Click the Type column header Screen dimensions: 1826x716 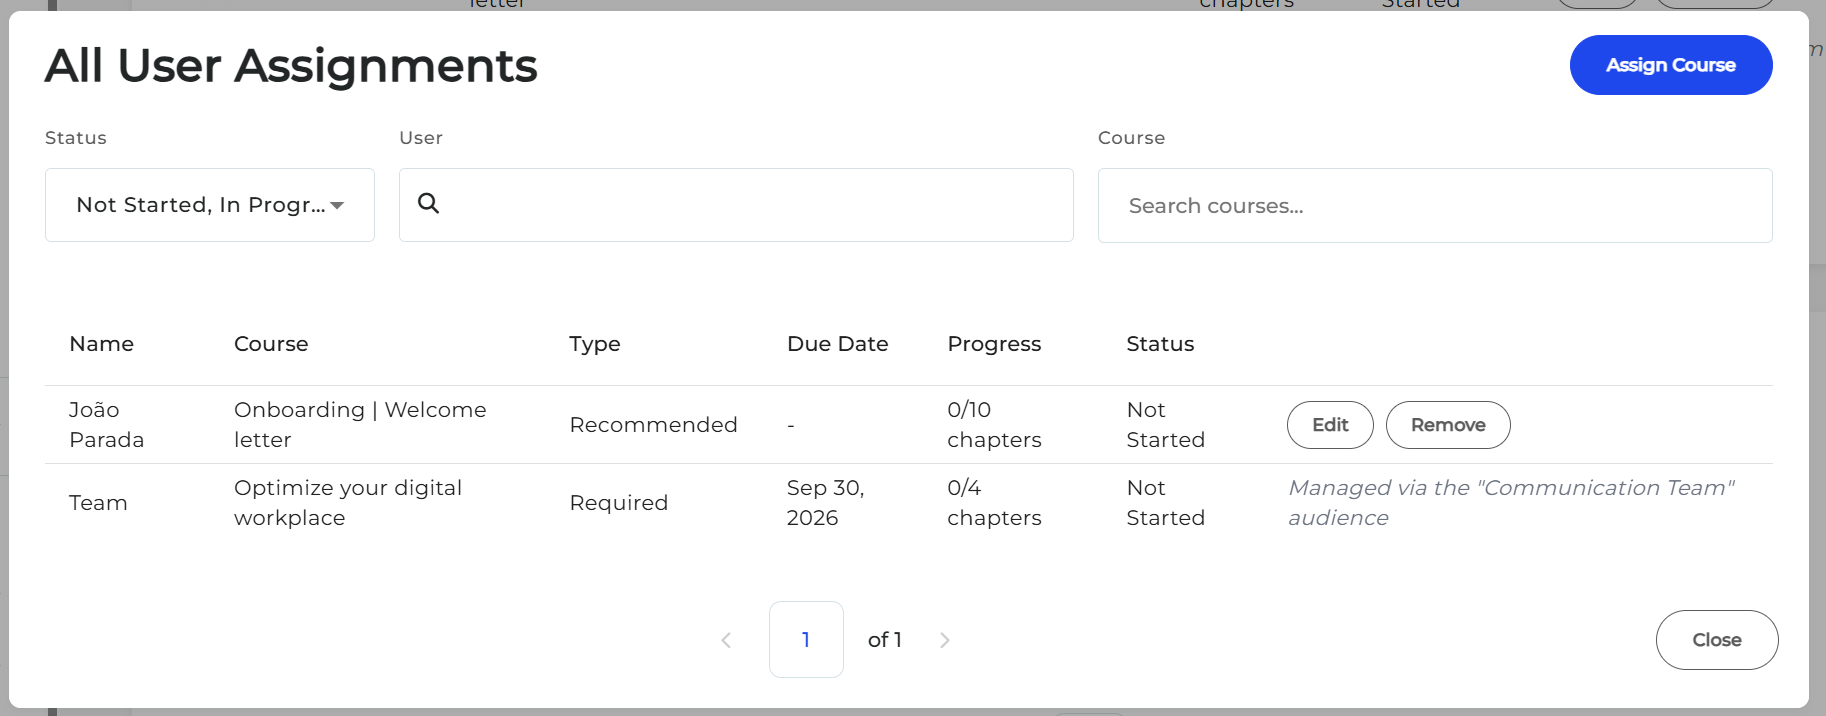pos(595,344)
